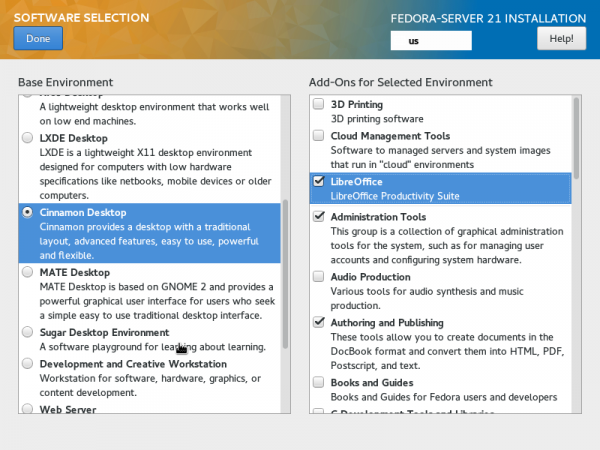Click the 'Web Server' title text
This screenshot has height=450, width=600.
point(68,409)
